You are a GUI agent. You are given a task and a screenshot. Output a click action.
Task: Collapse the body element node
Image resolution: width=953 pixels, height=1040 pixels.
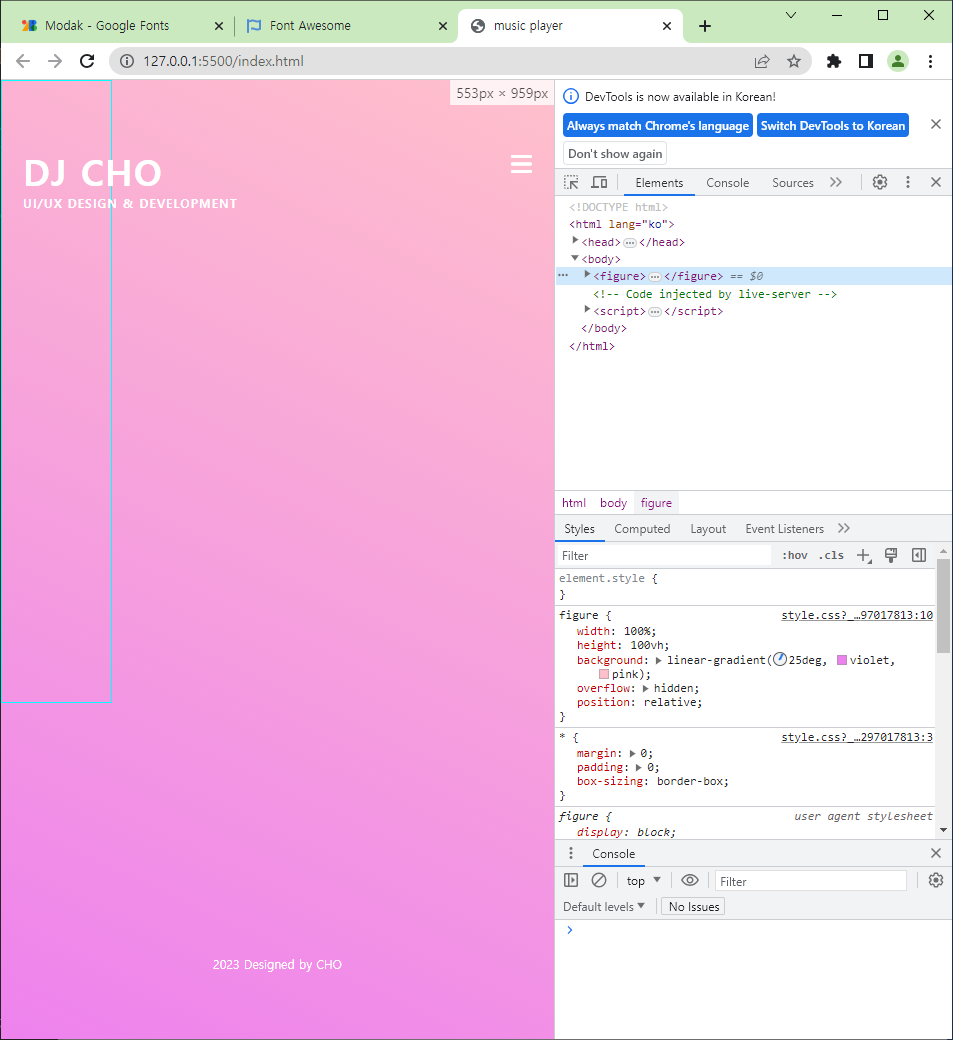[575, 258]
